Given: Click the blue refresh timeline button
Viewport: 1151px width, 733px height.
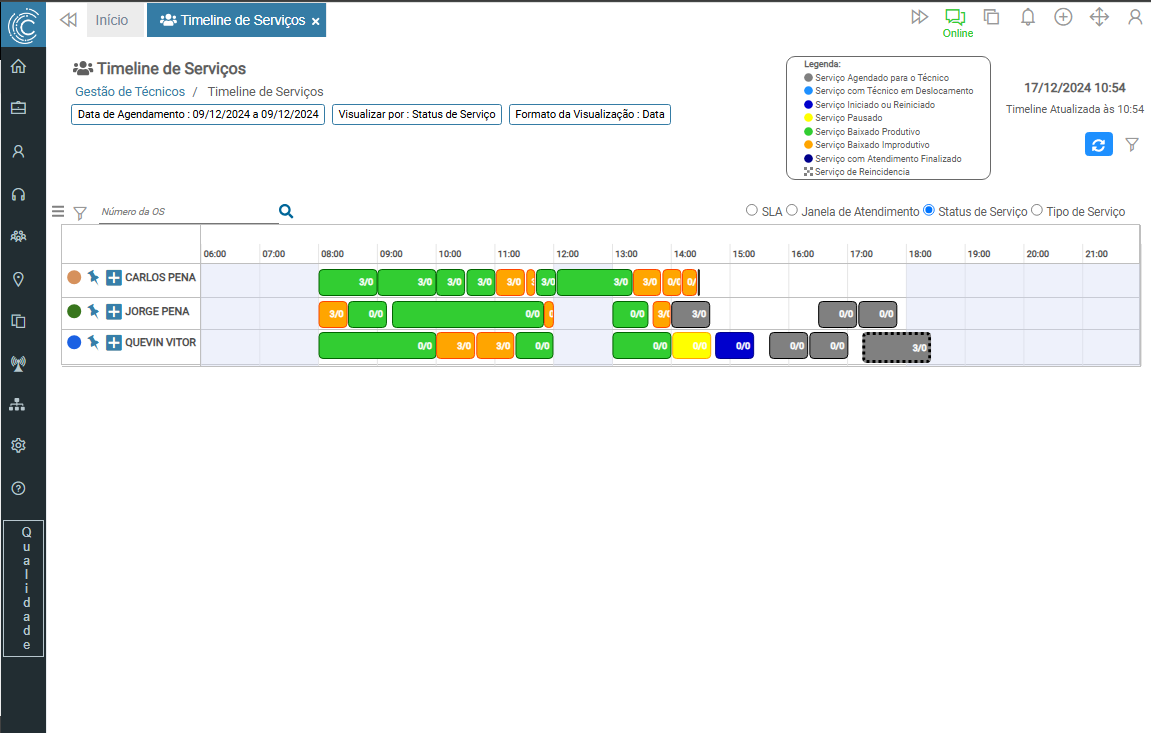Looking at the screenshot, I should [1098, 144].
